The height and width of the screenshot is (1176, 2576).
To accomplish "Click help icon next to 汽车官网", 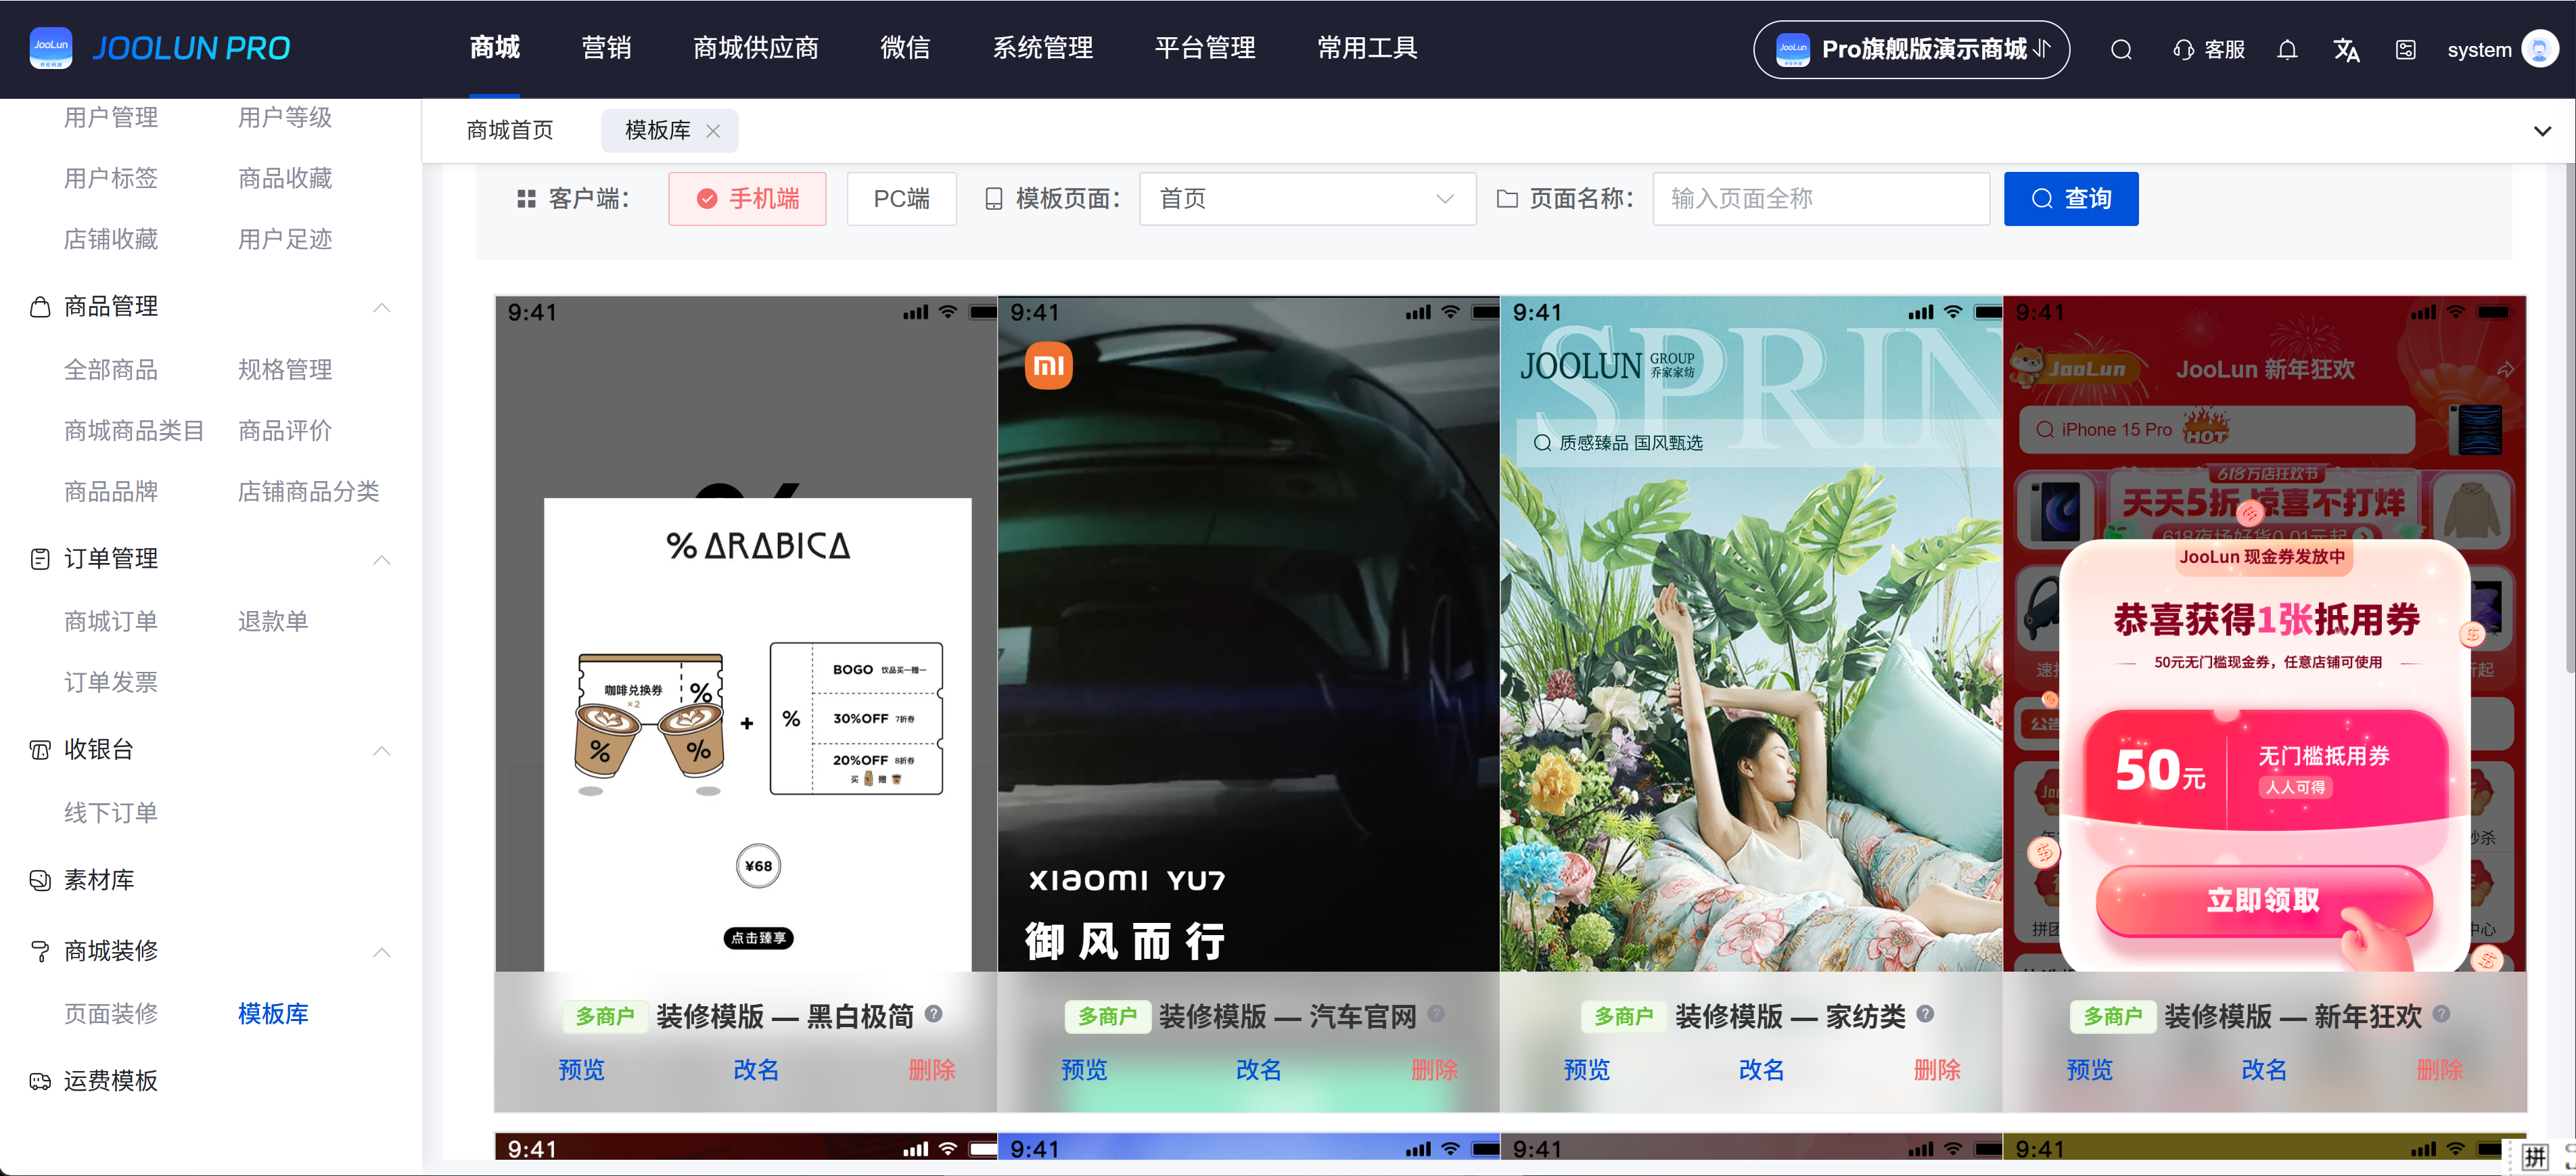I will coord(1436,1013).
